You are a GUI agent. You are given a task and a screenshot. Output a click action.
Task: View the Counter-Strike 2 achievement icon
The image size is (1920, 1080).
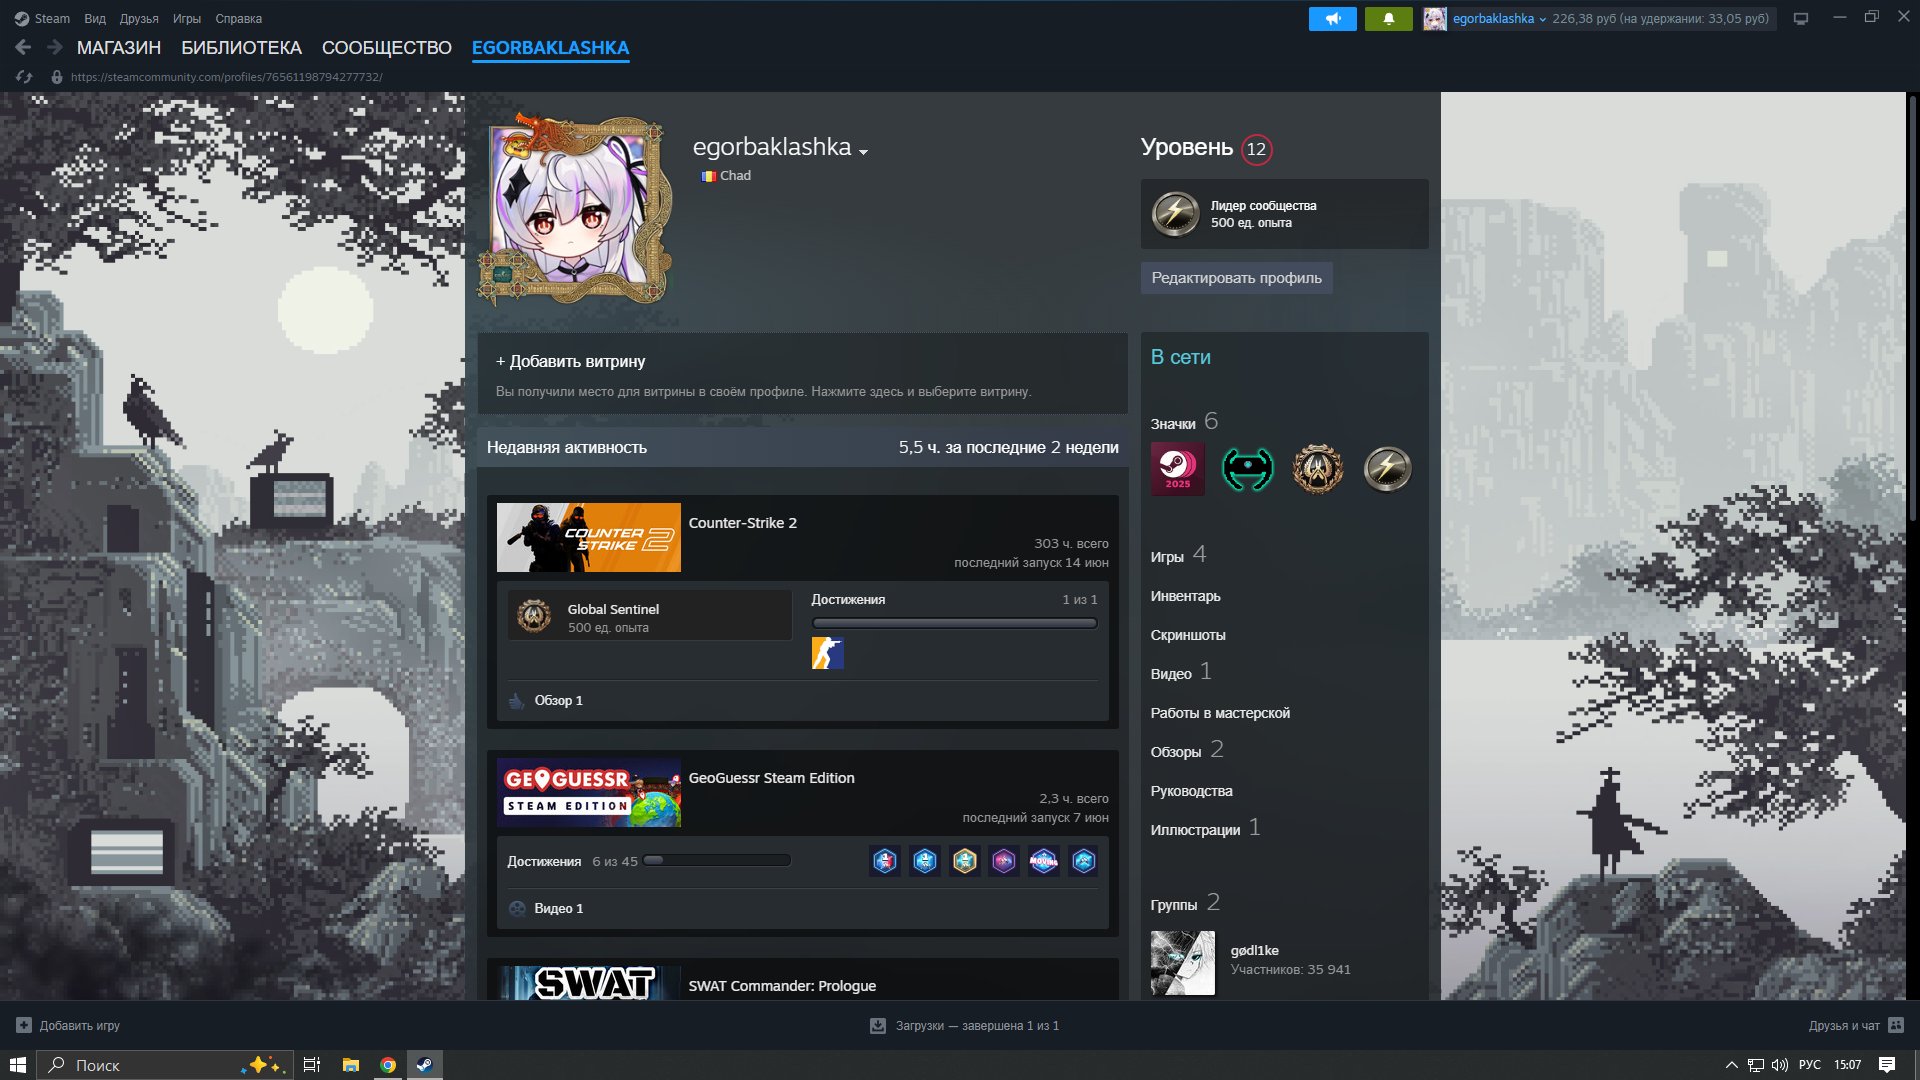pyautogui.click(x=827, y=653)
